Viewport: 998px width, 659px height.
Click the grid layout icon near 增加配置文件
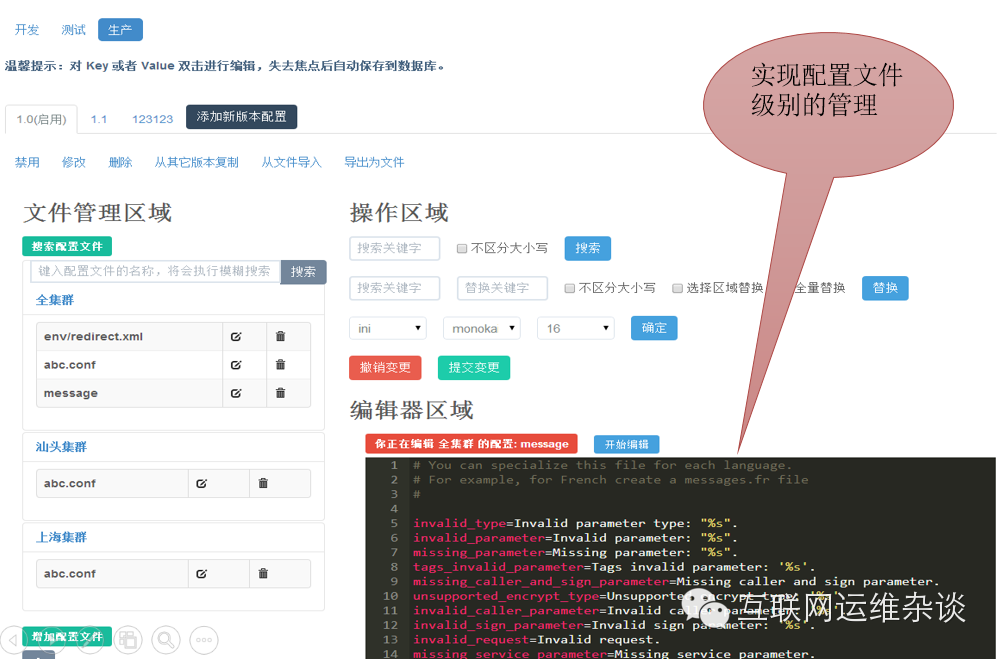(128, 640)
